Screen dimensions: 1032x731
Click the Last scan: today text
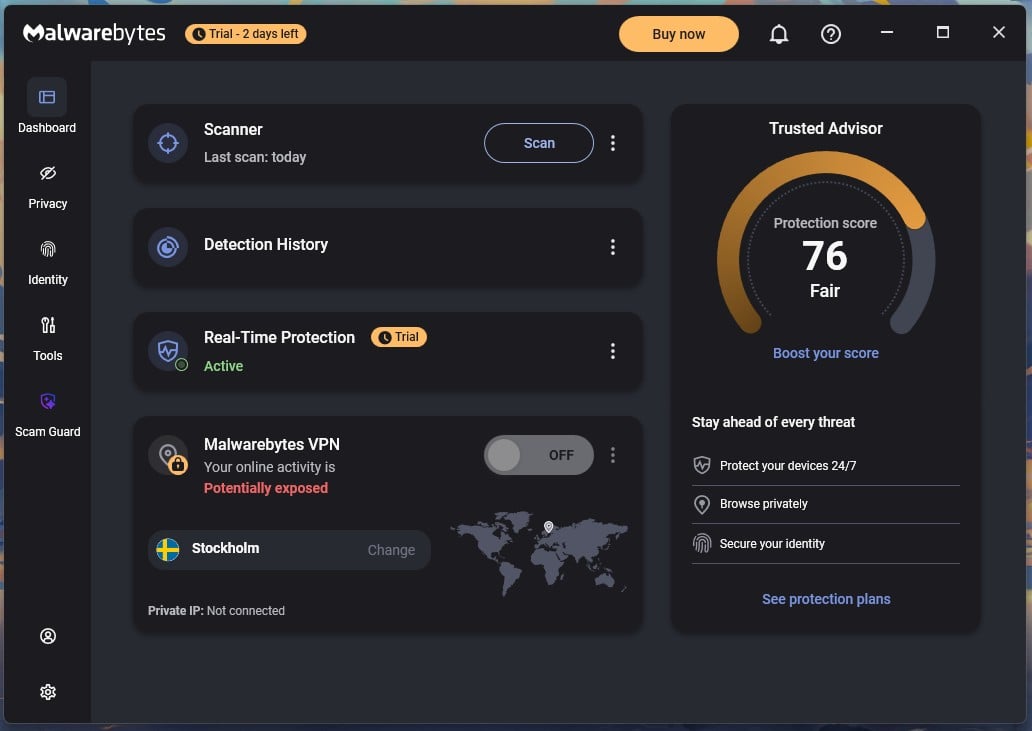255,157
